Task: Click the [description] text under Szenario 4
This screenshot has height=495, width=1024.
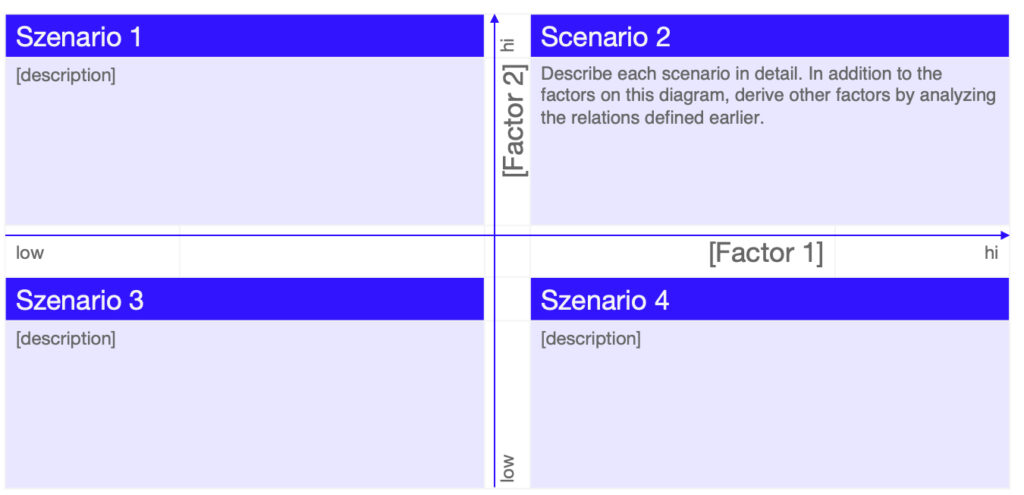Action: point(590,339)
